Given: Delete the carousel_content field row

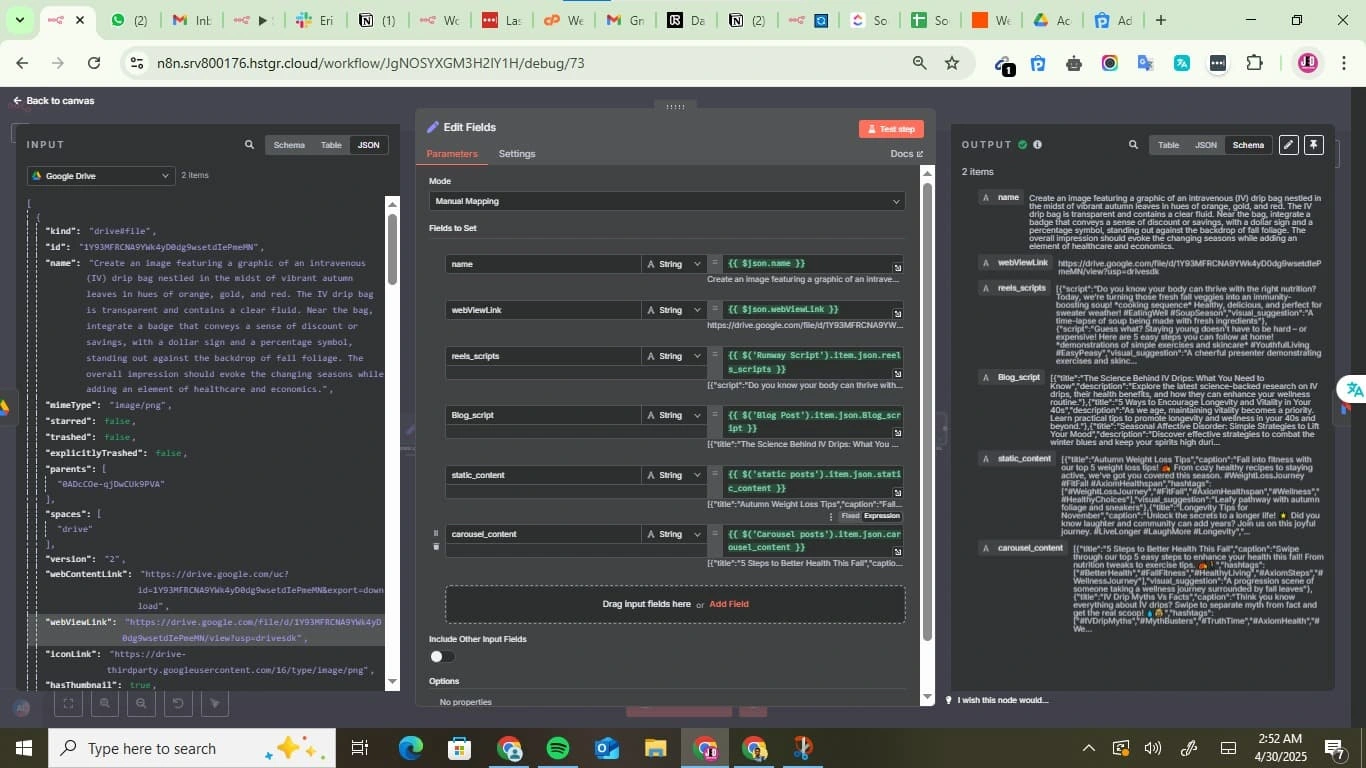Looking at the screenshot, I should click(x=435, y=547).
